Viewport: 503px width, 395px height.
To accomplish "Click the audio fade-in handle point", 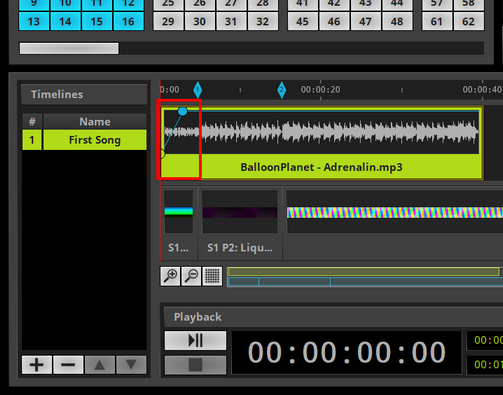I will 182,111.
